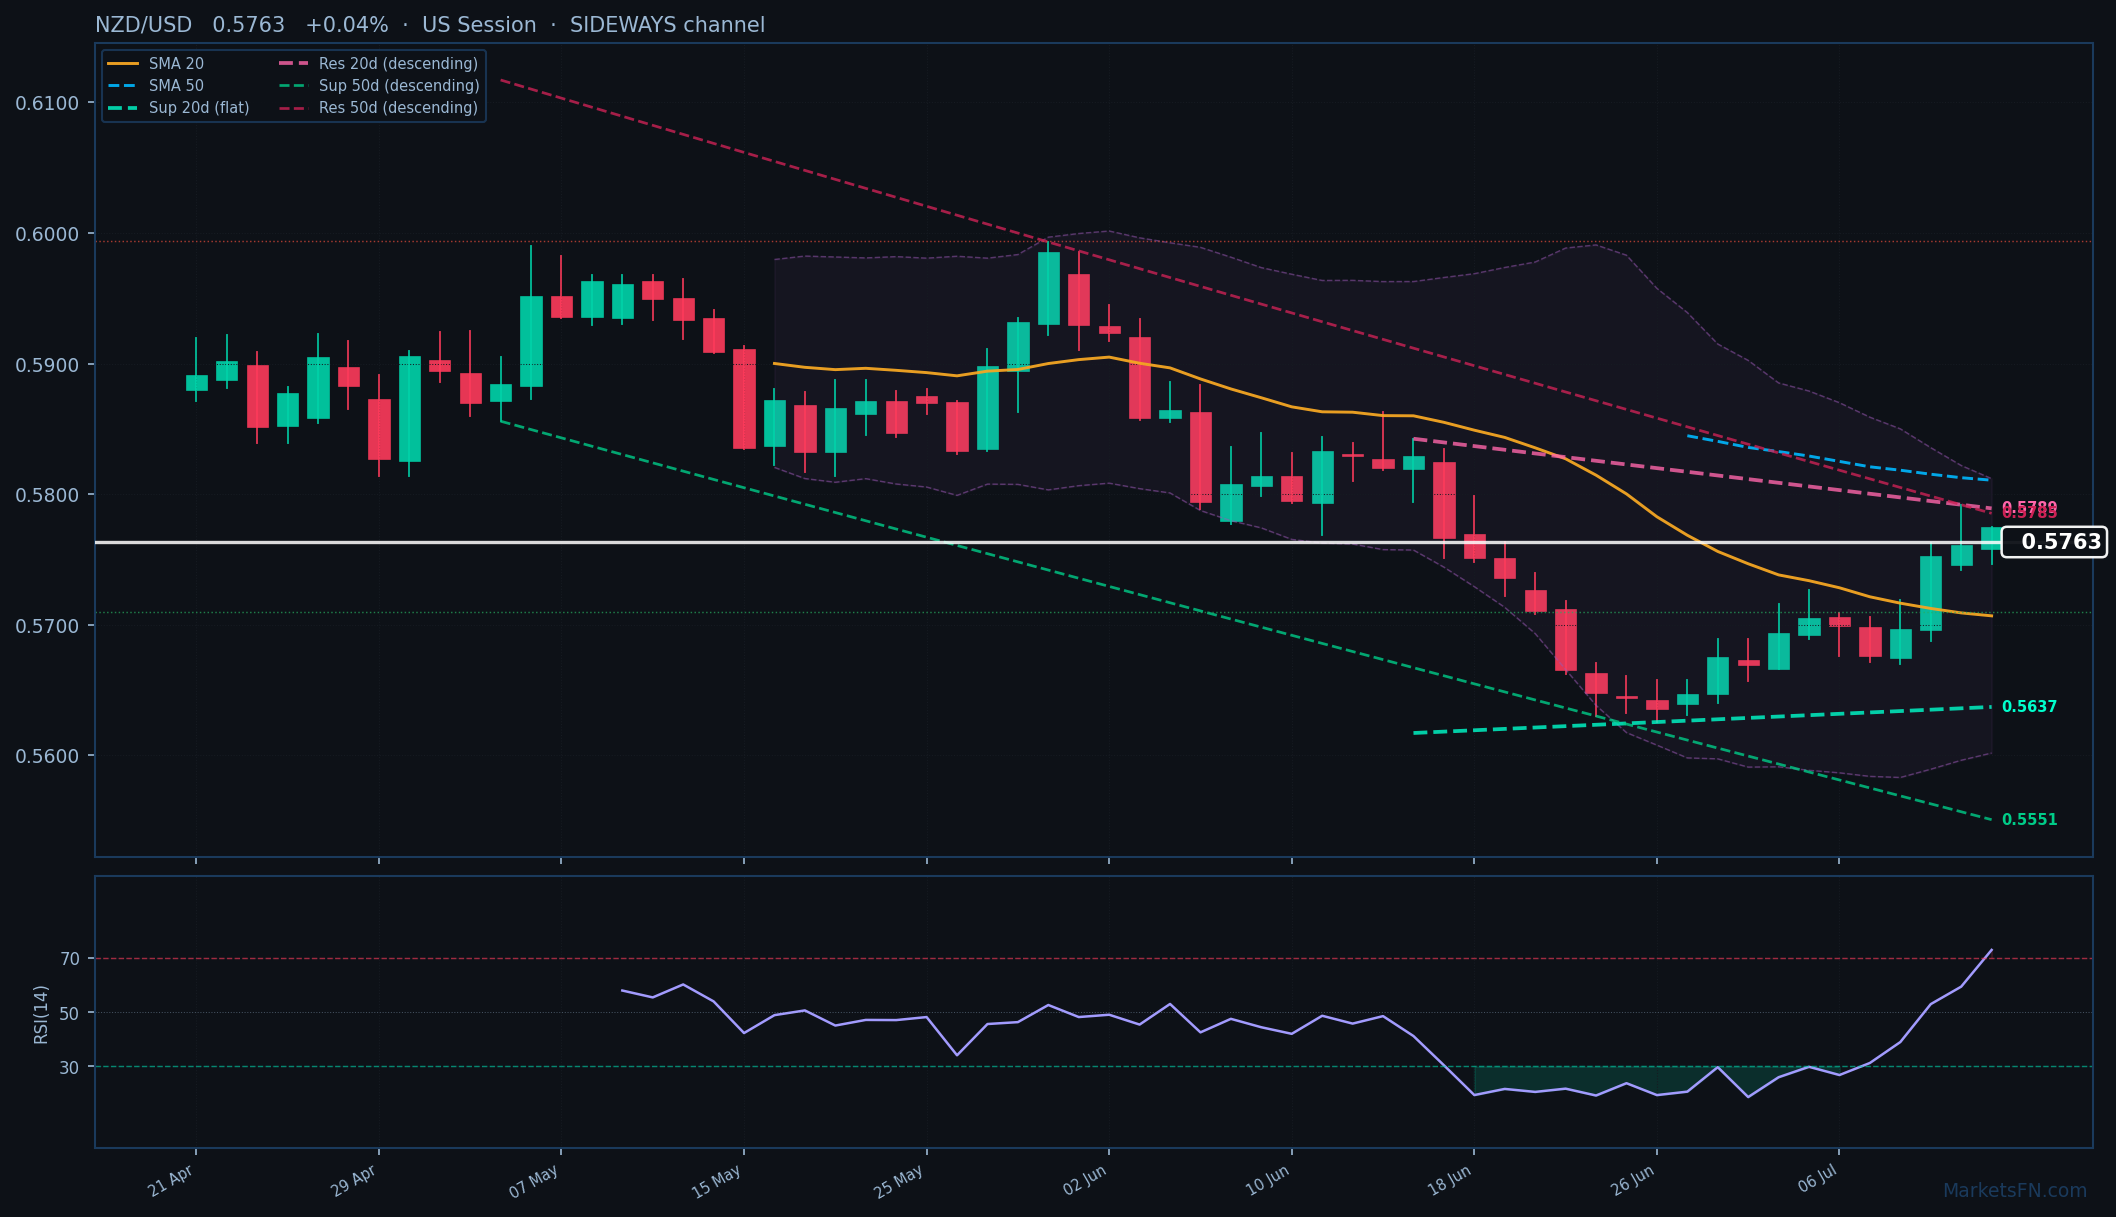
Task: Click the RSI(14) axis label
Action: point(41,1014)
